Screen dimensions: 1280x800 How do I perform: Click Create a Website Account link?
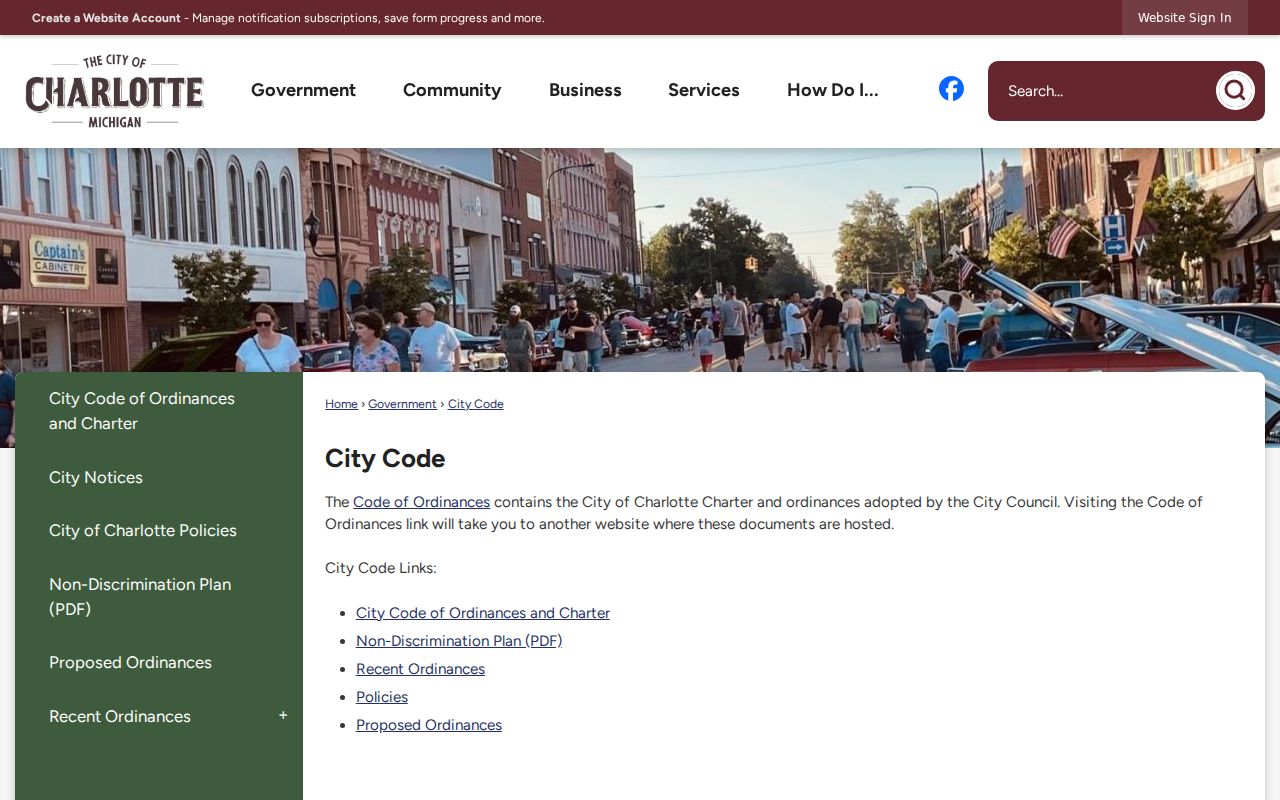[x=106, y=18]
